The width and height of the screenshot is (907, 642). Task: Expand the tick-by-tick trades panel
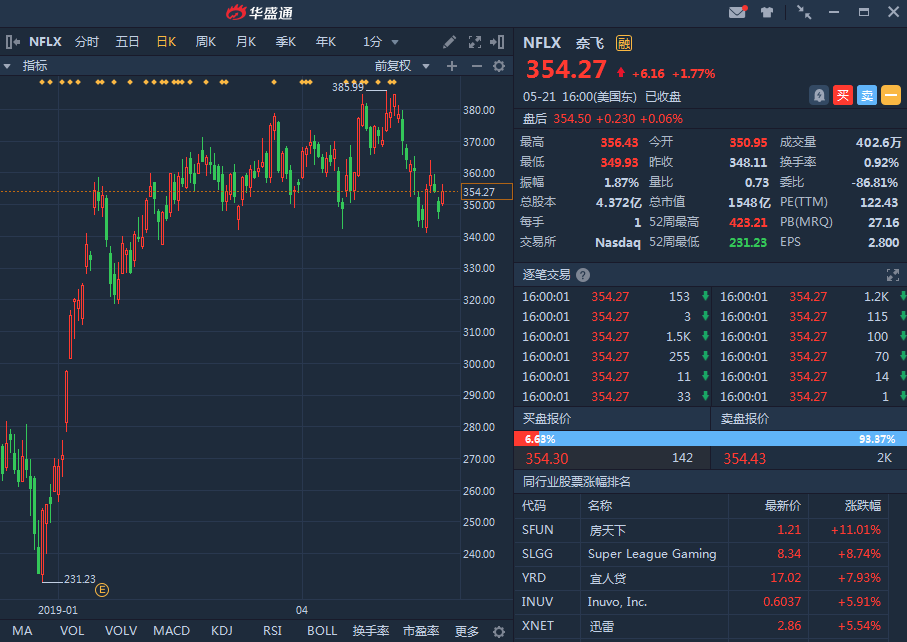point(892,275)
